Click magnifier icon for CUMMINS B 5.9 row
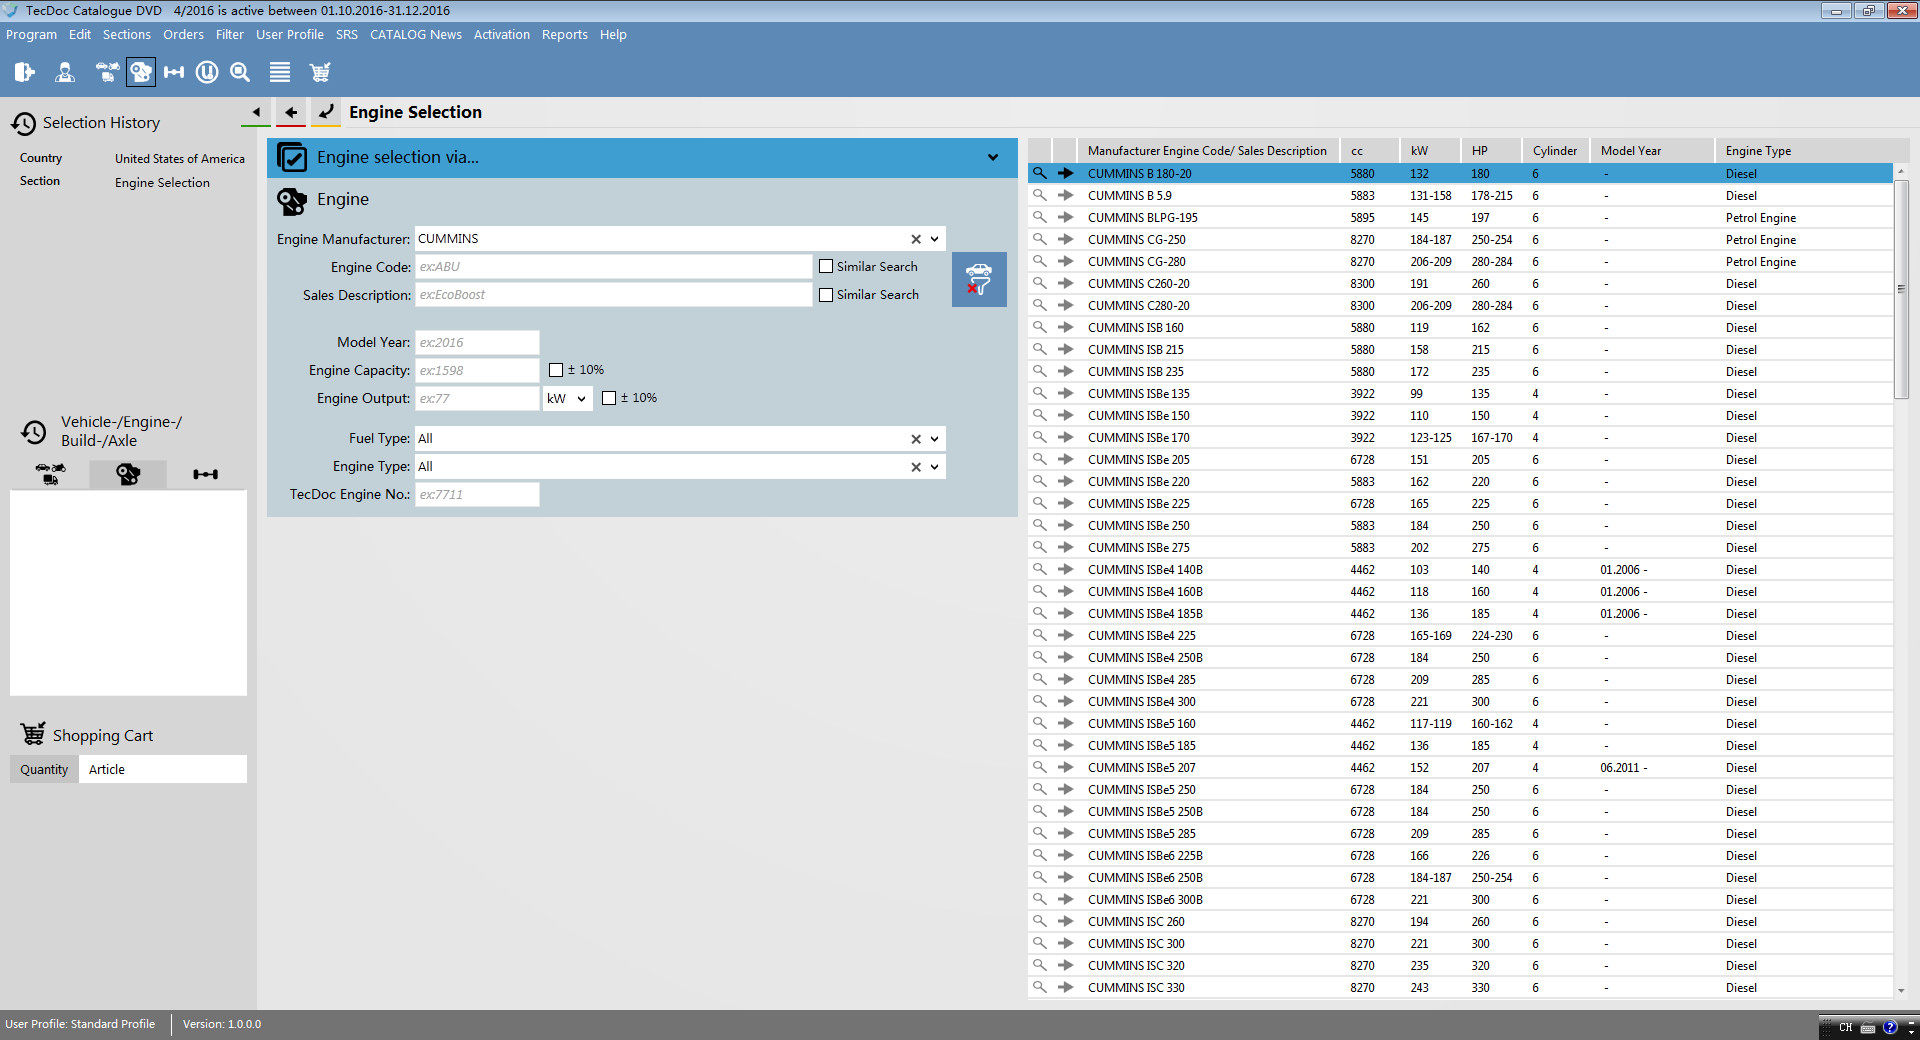Screen dimensions: 1920x1040 (x=1040, y=195)
